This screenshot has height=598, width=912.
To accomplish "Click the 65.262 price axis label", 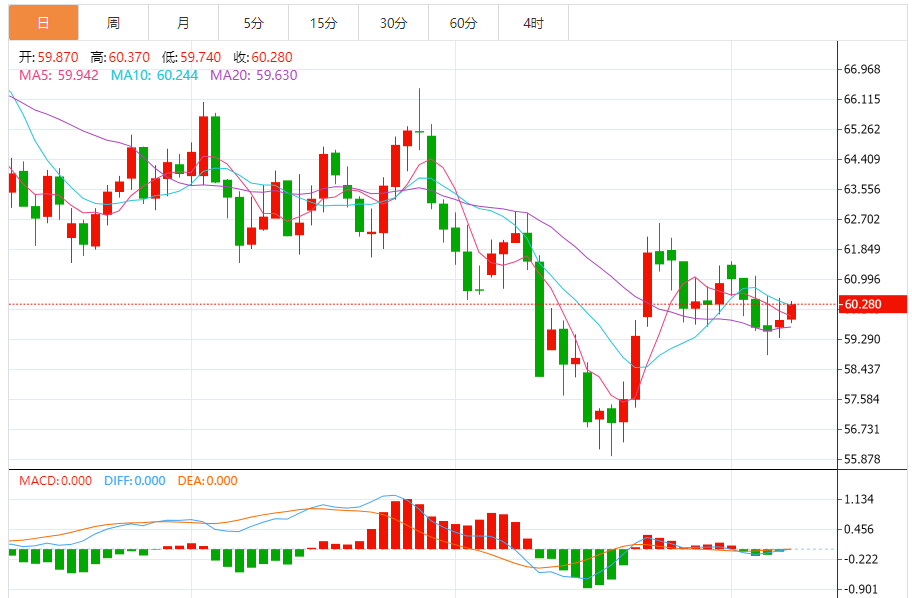I will (x=862, y=129).
